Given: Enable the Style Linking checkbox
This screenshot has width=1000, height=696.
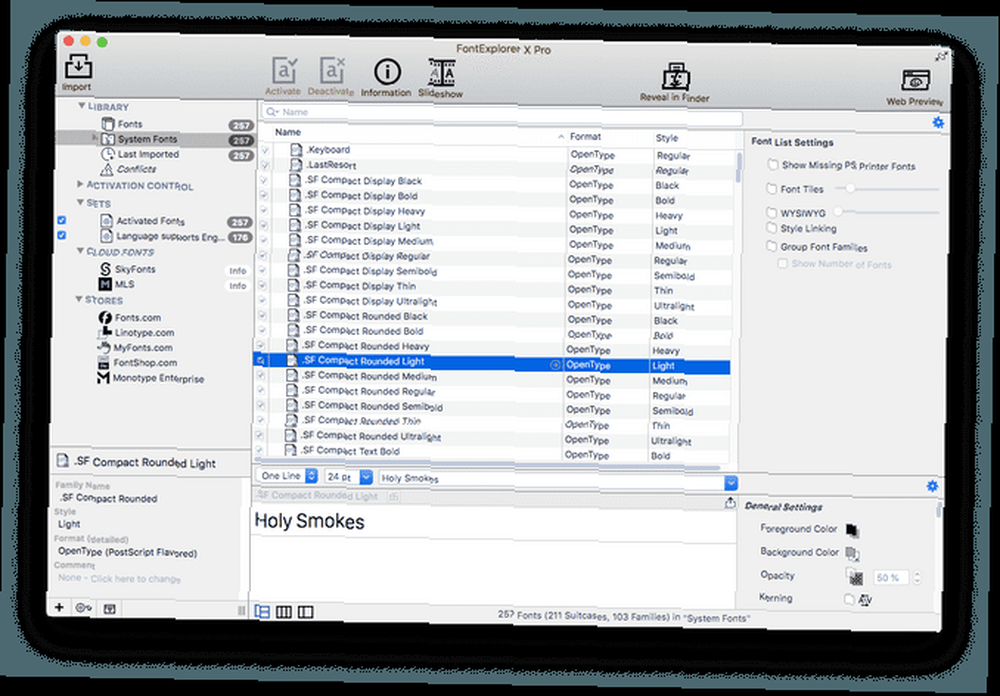Looking at the screenshot, I should tap(772, 228).
